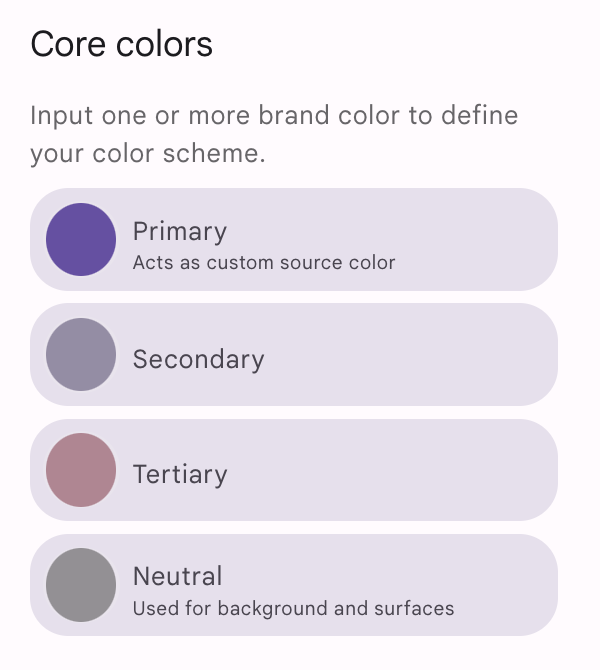
Task: Click the 'your color scheme.' text line
Action: point(147,155)
